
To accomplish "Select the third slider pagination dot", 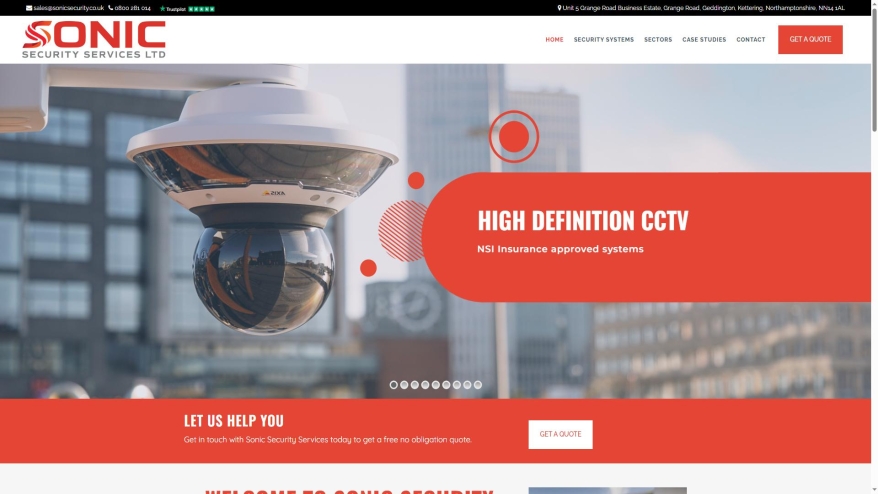I will [x=414, y=385].
